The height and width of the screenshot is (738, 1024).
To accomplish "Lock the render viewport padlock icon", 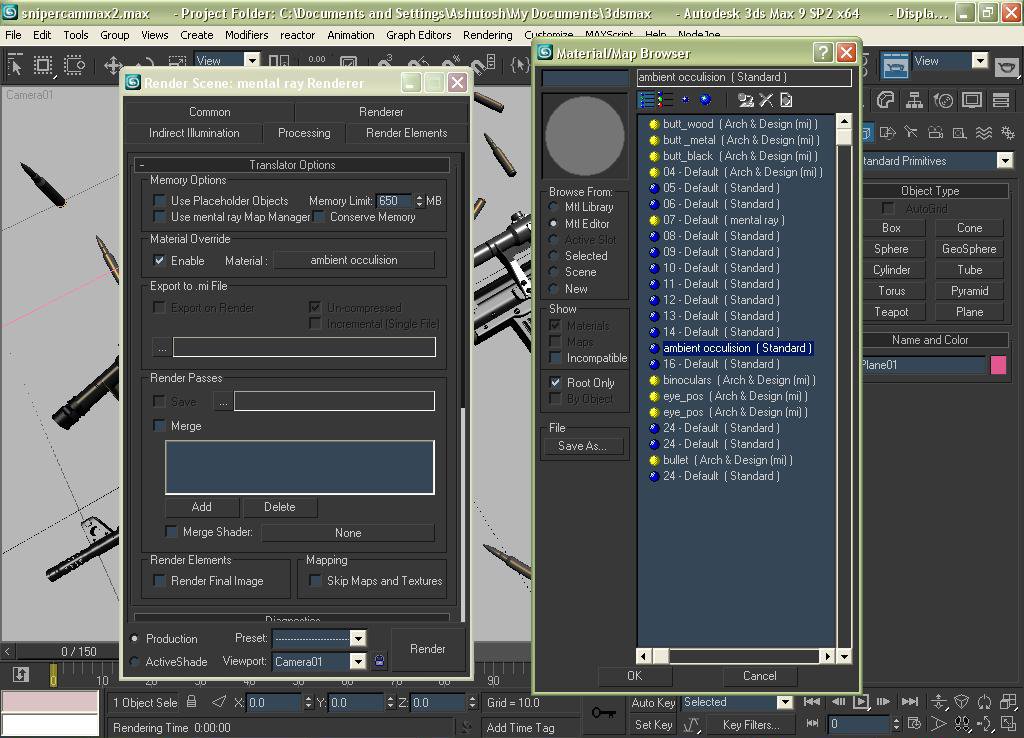I will point(379,661).
